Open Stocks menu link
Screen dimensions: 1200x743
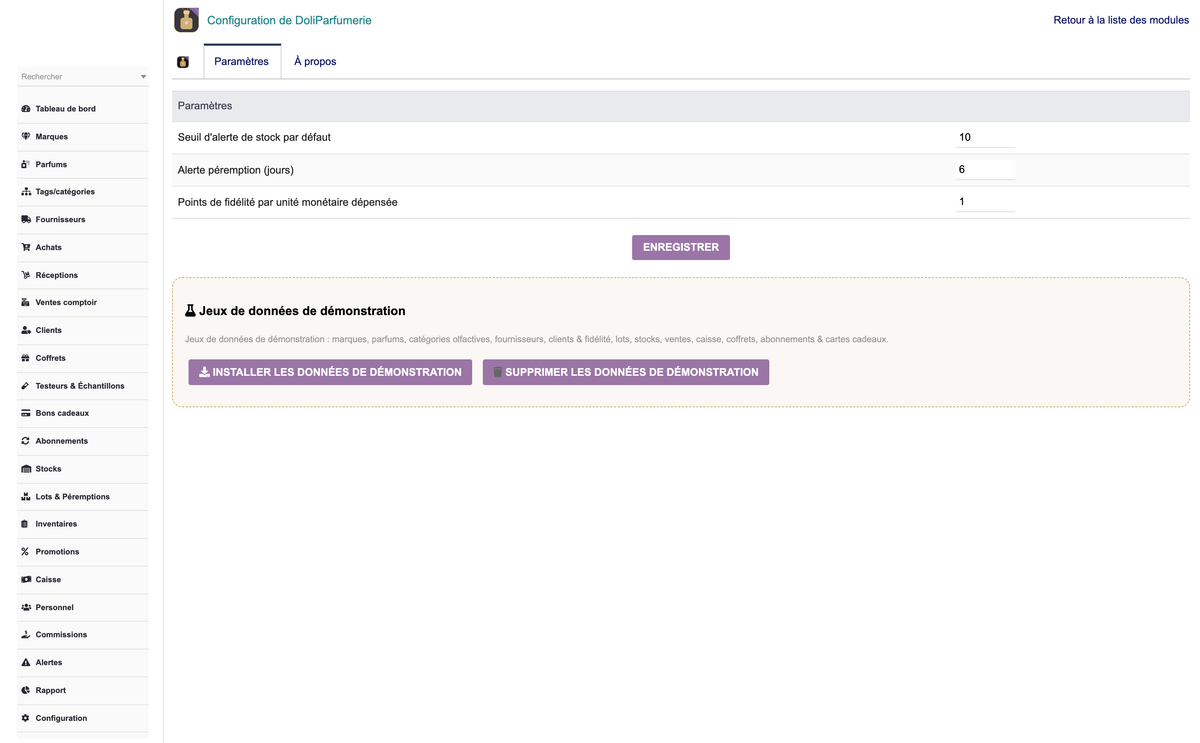point(48,469)
